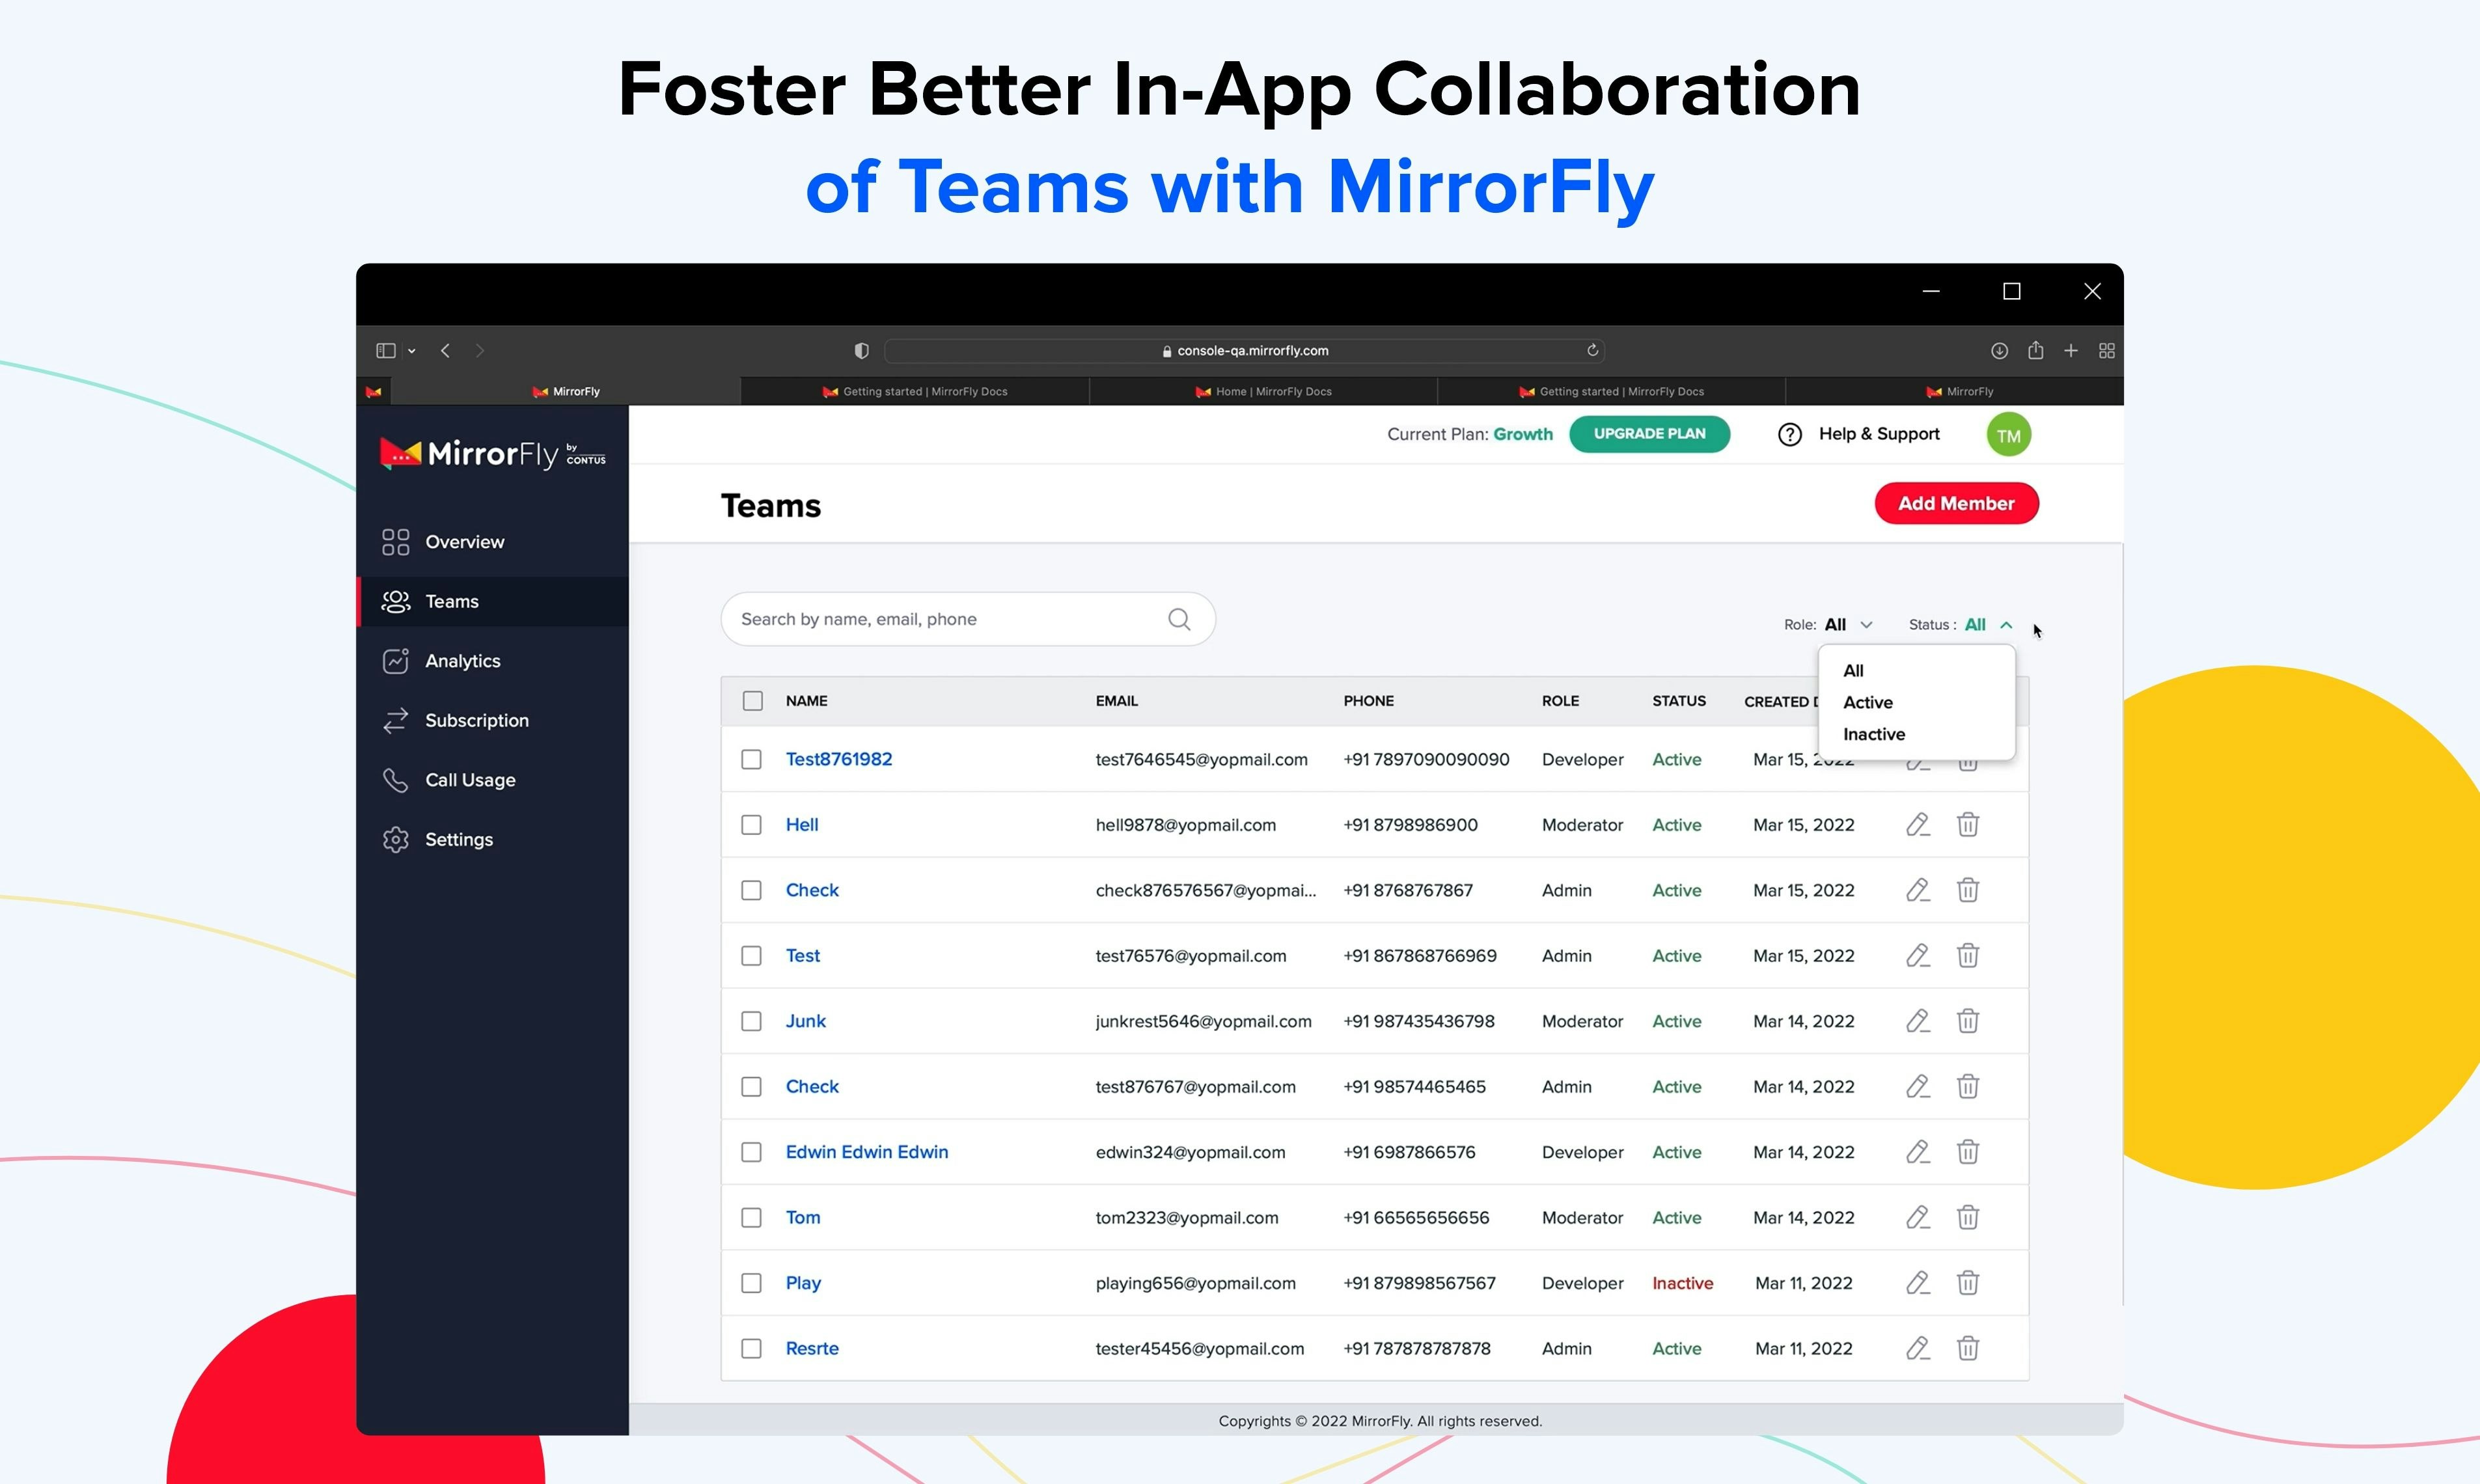Edit the Play member entry
Viewport: 2480px width, 1484px height.
coord(1917,1282)
